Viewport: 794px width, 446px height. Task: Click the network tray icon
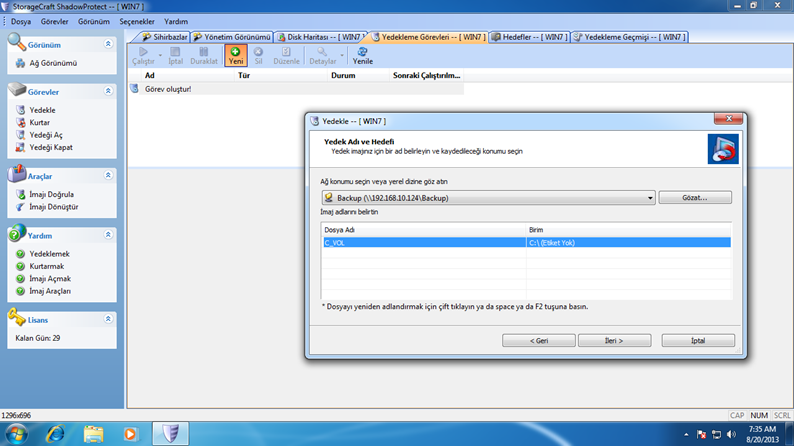click(716, 434)
